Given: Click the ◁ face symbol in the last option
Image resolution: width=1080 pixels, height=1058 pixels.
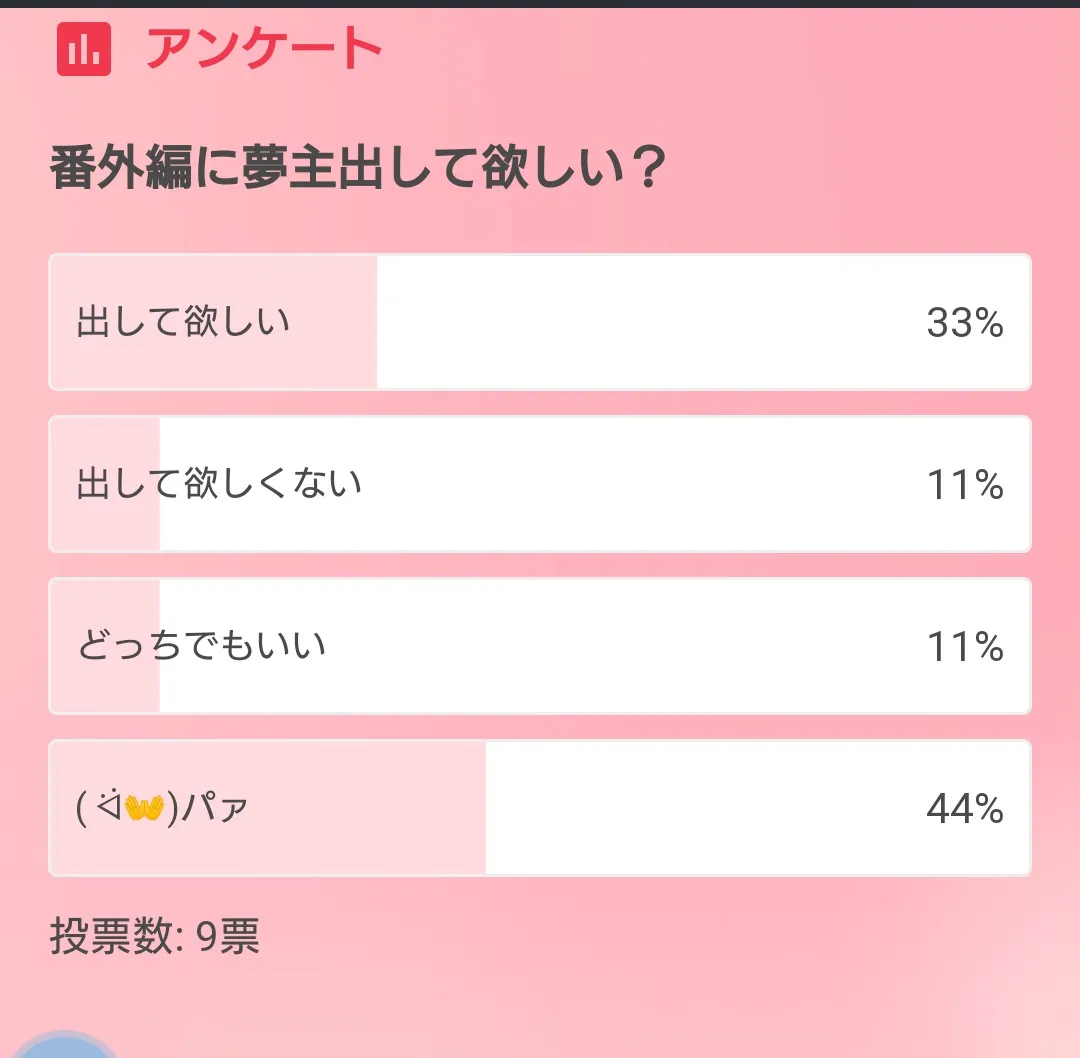Looking at the screenshot, I should coord(109,805).
